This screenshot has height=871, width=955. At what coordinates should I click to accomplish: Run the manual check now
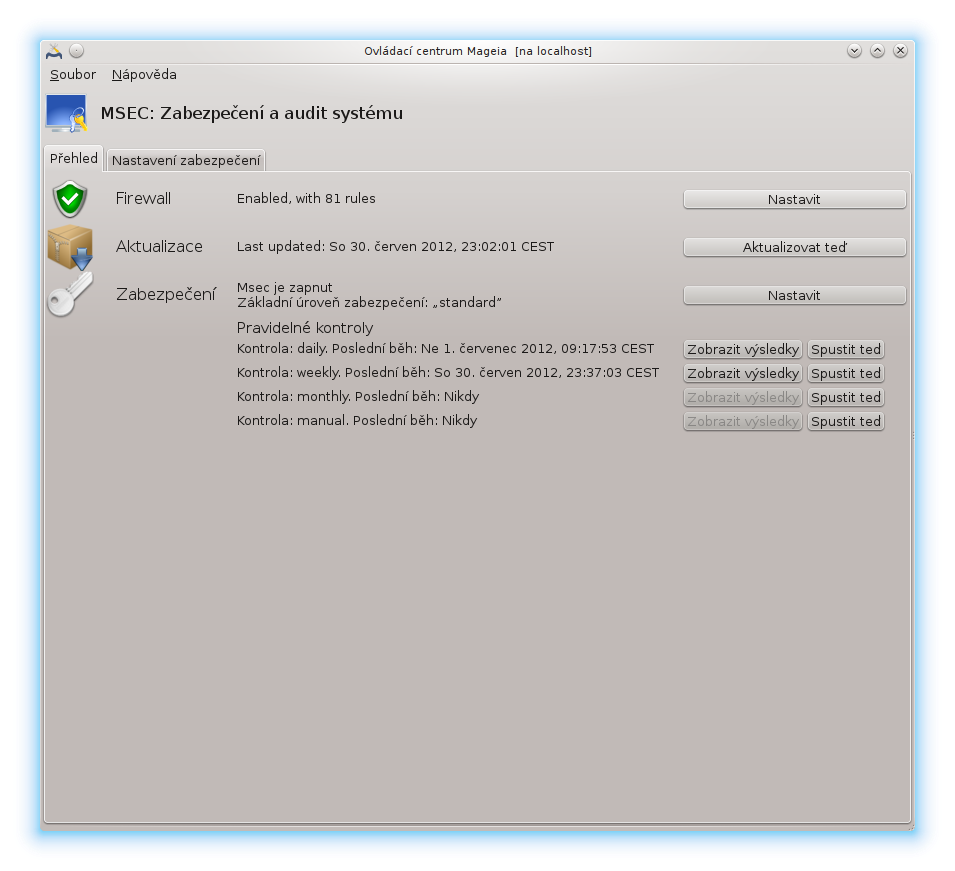846,421
